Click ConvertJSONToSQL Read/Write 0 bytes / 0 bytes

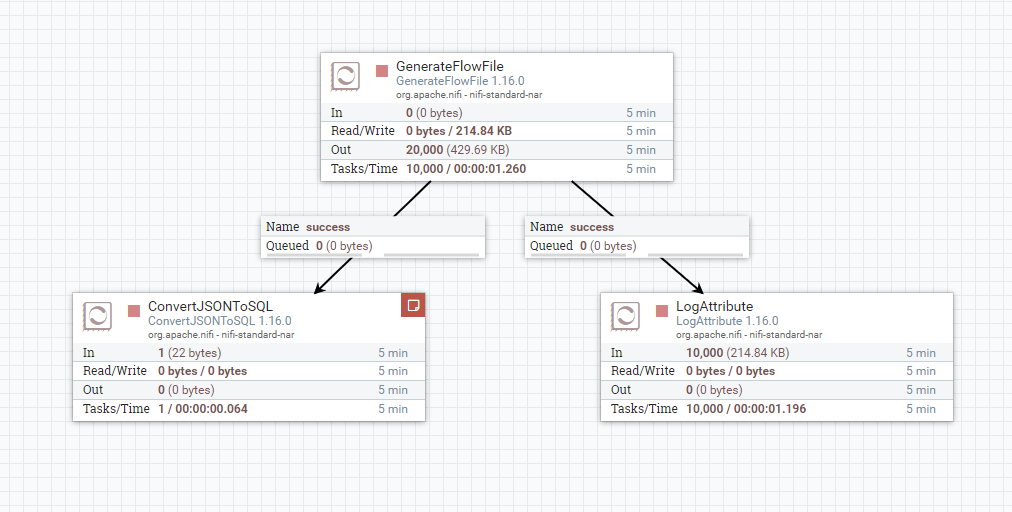coord(203,371)
